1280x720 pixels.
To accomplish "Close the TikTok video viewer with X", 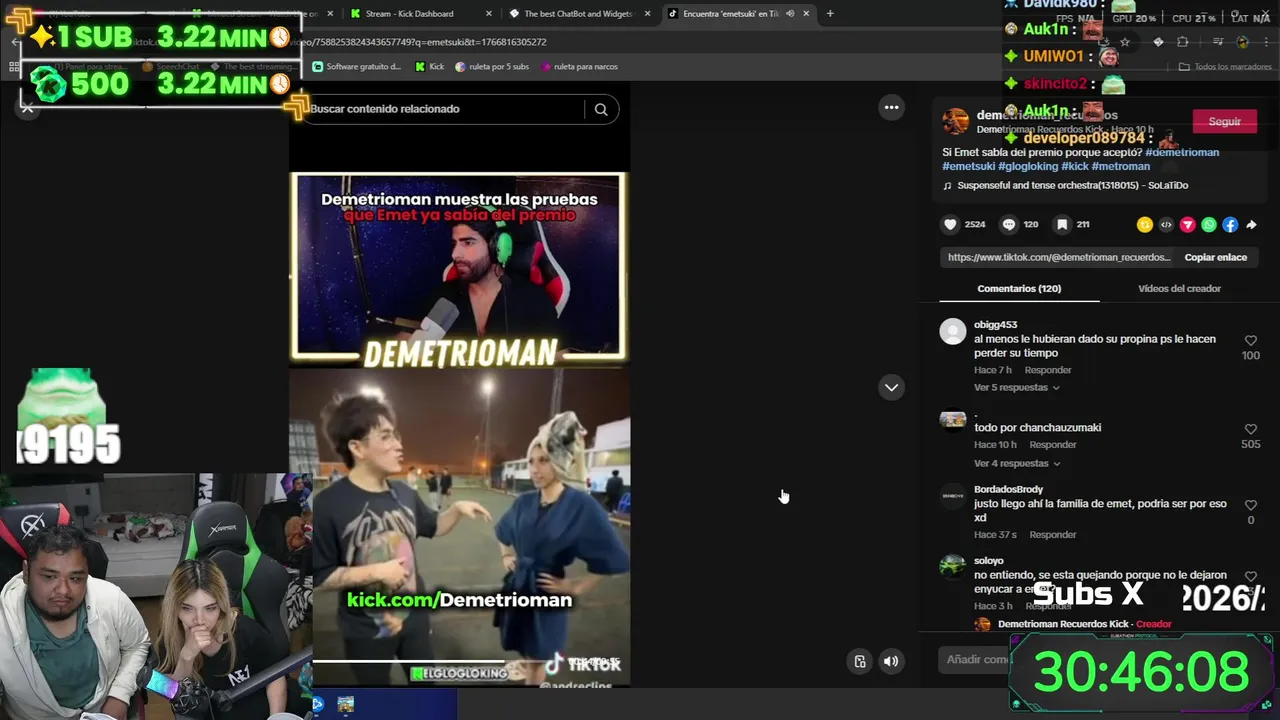I will 28,108.
